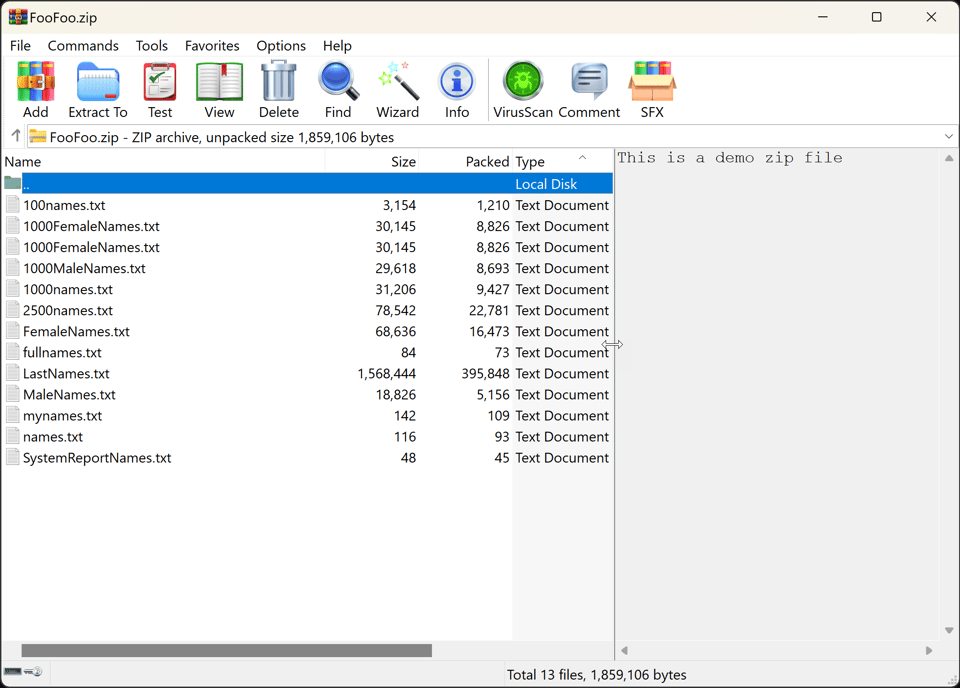Click comment pane scroll up arrow
The height and width of the screenshot is (688, 960).
click(x=949, y=158)
